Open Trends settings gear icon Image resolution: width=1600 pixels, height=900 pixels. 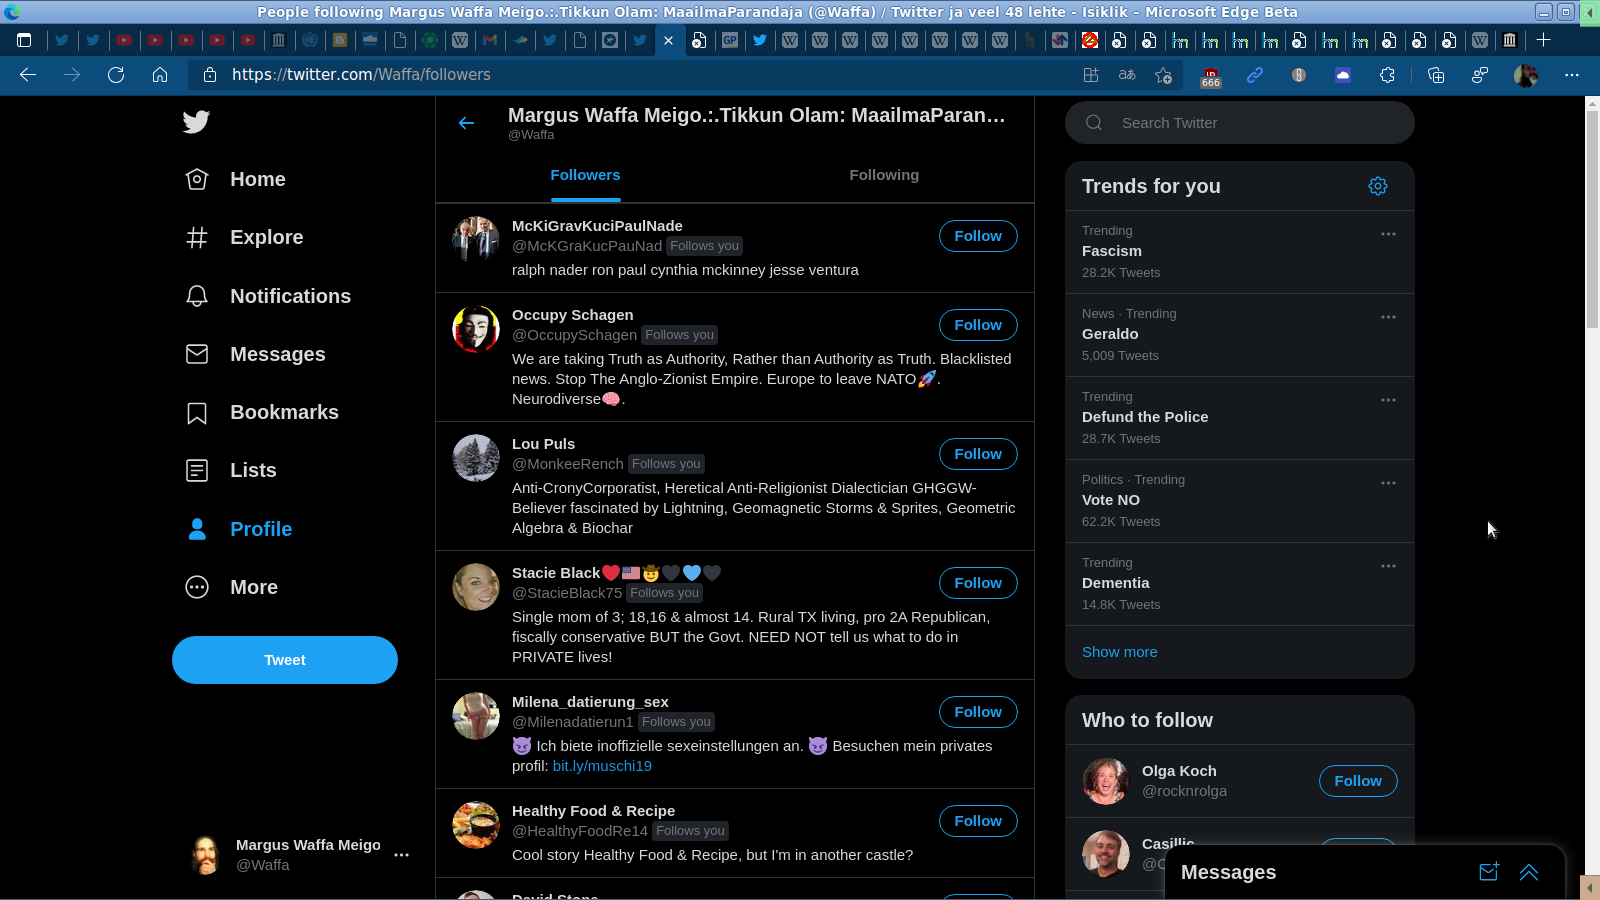coord(1378,186)
